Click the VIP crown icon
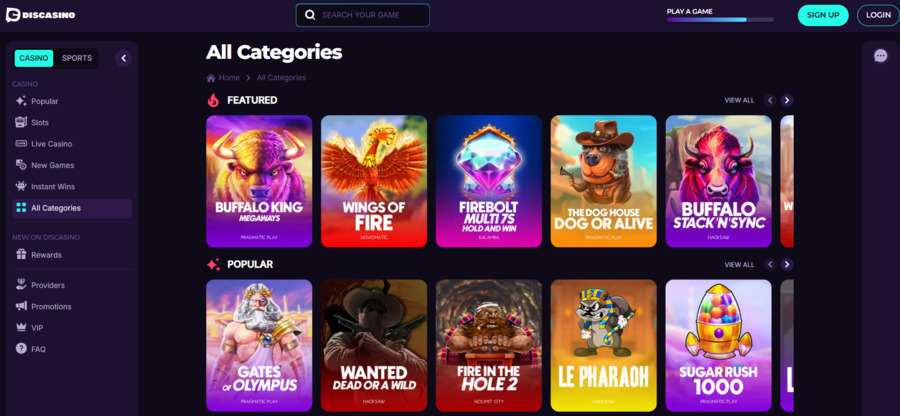 click(x=21, y=328)
